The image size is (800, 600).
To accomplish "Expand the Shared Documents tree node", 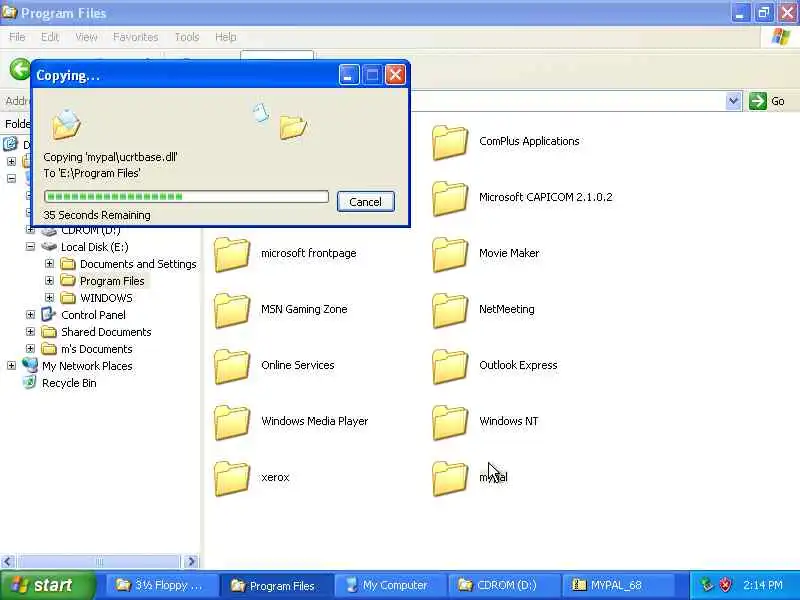I will tap(31, 332).
